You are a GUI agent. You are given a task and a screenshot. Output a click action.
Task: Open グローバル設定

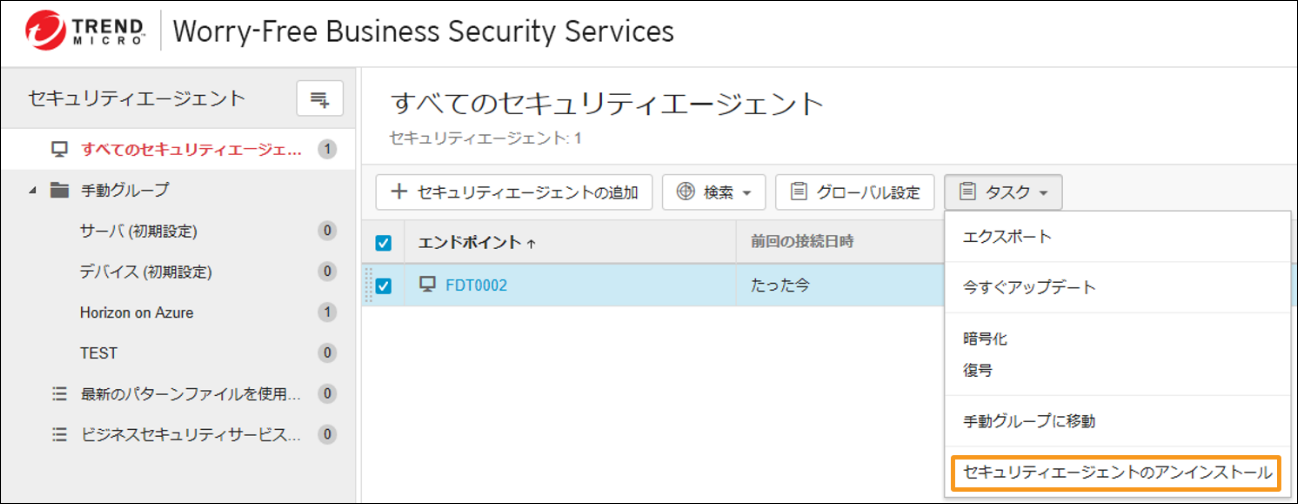854,192
